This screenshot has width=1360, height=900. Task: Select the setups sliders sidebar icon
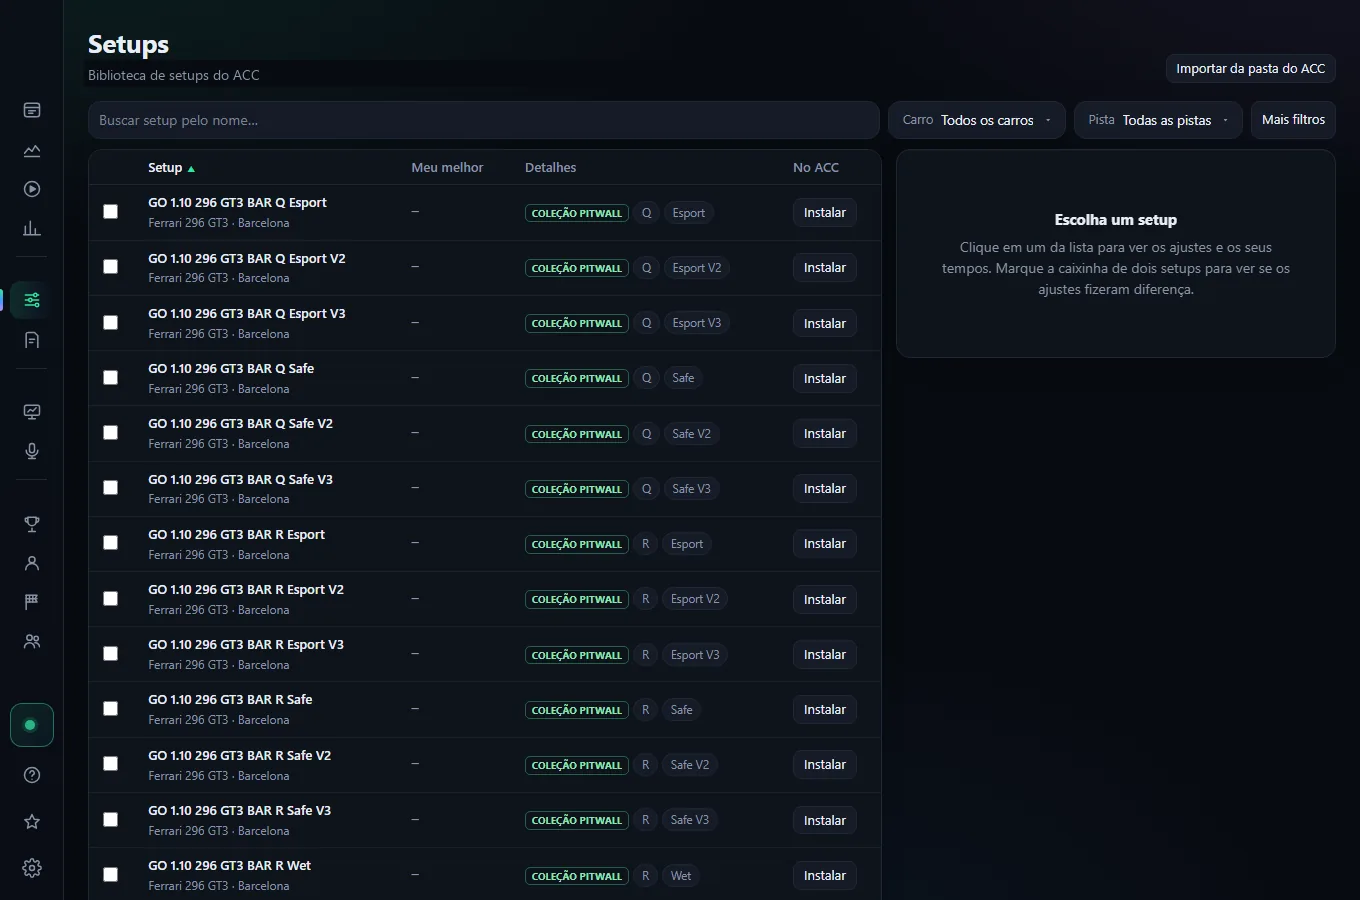32,300
